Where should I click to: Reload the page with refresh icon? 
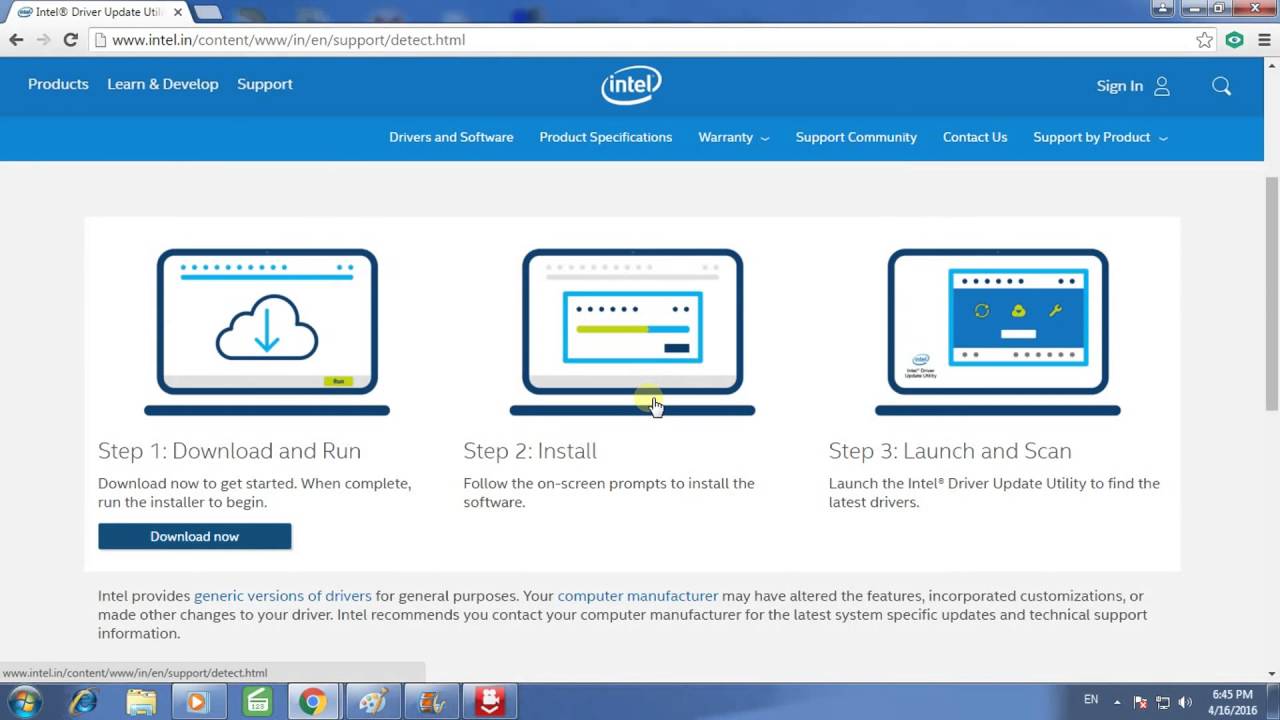coord(70,40)
